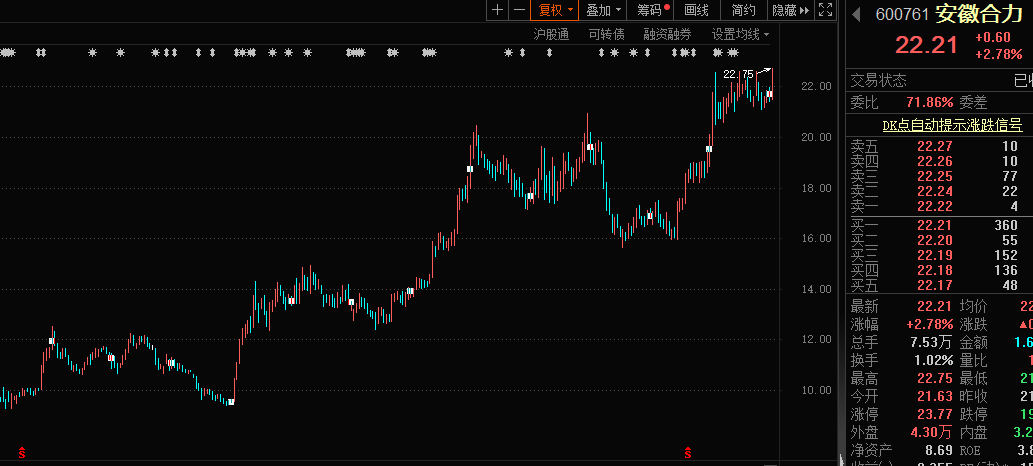Click 隐藏 to hide the side panel
Viewport: 1033px width, 466px height.
(788, 10)
